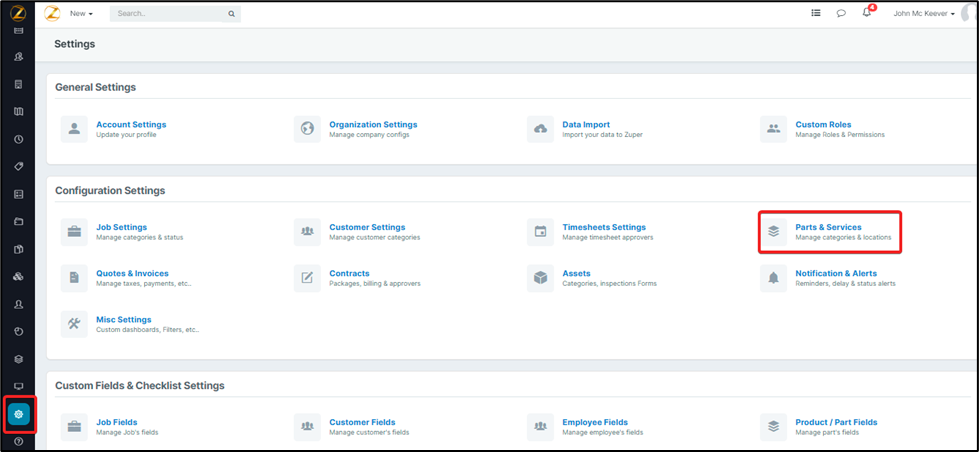Click the Misc Settings tools icon
This screenshot has height=452, width=979.
74,324
